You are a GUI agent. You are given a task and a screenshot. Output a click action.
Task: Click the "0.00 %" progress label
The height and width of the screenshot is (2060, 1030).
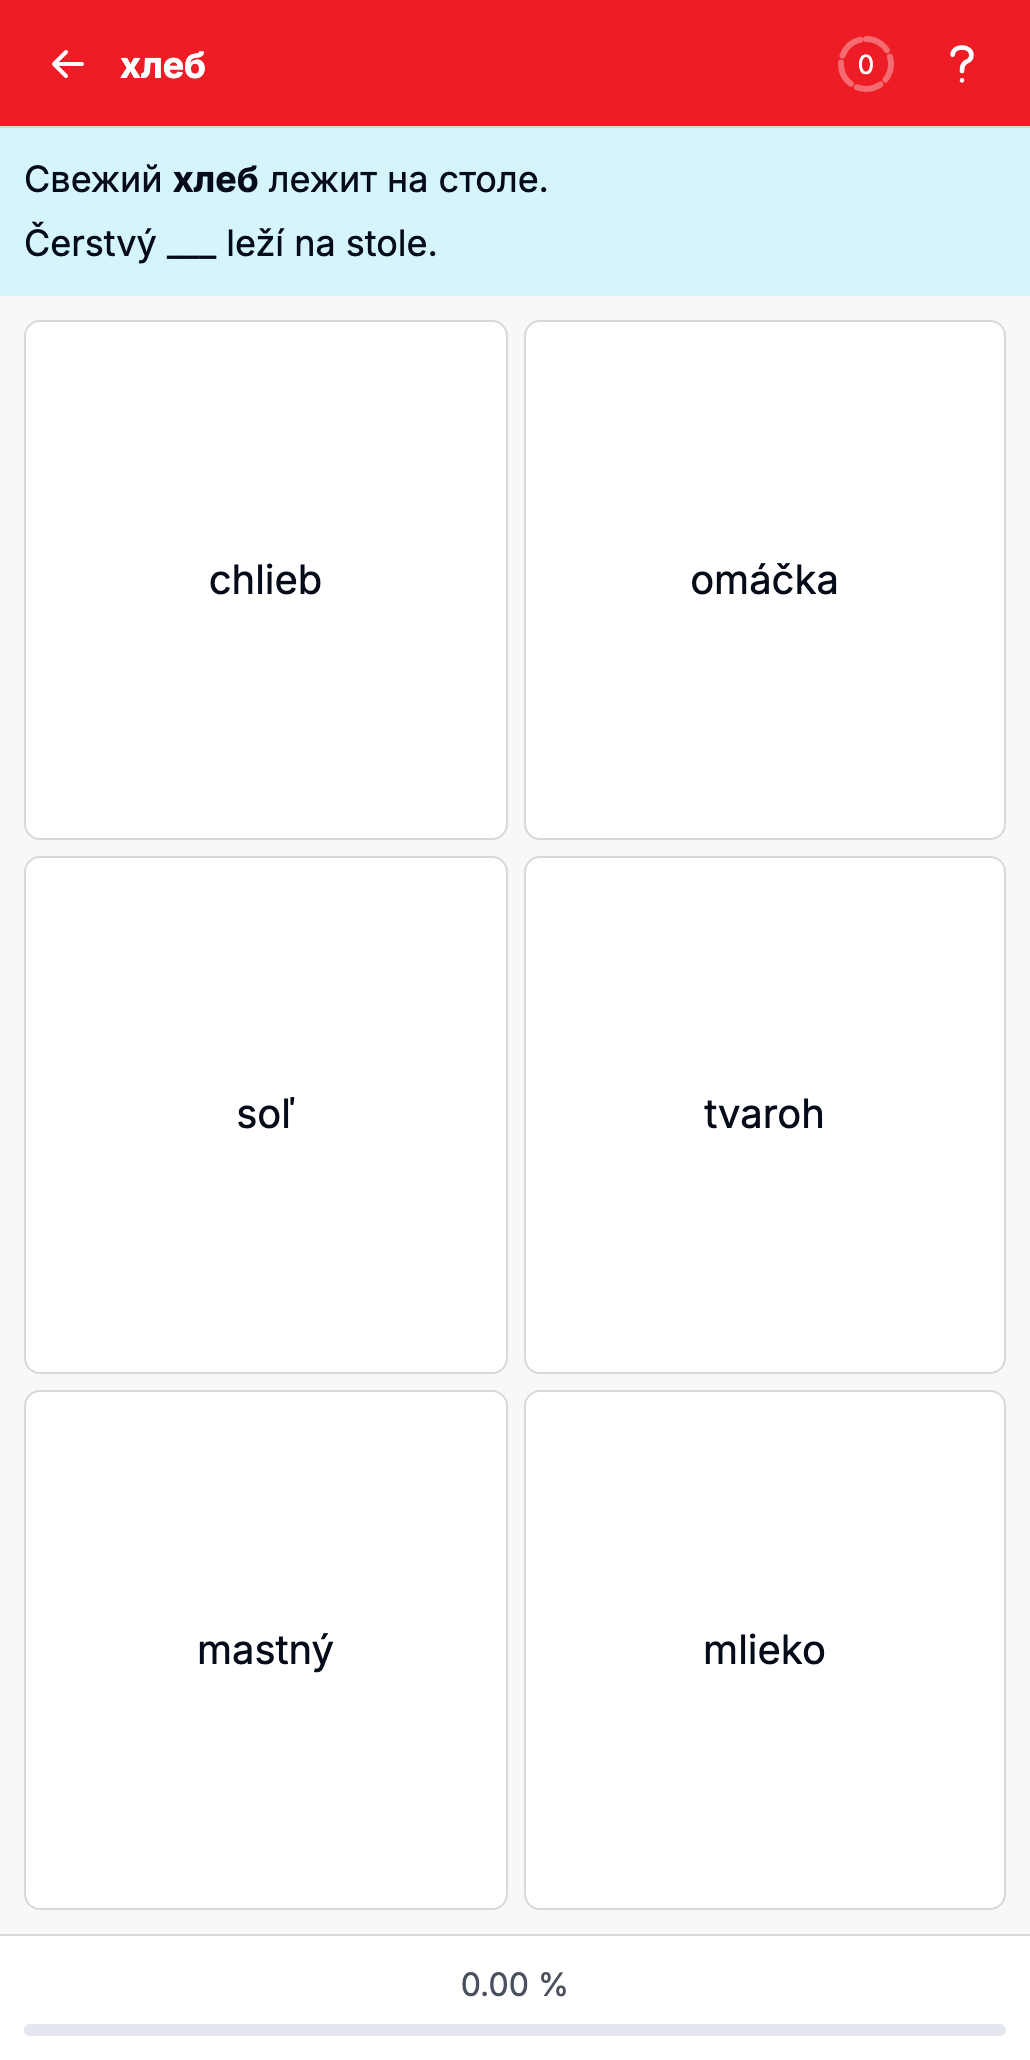pos(514,1985)
